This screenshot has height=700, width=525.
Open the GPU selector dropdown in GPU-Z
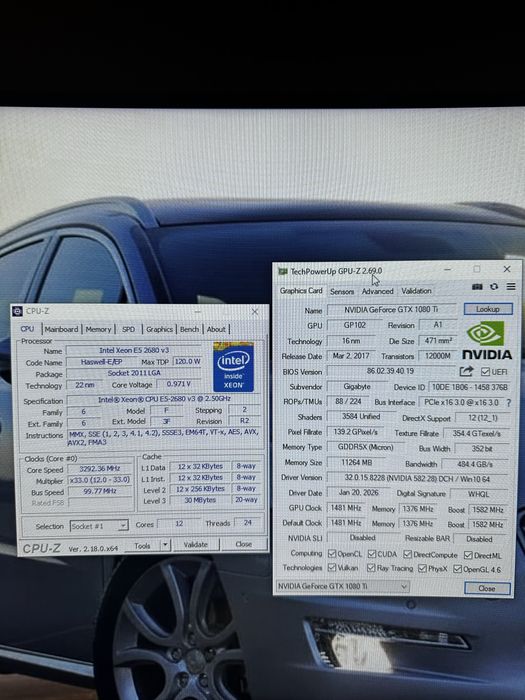[x=342, y=586]
